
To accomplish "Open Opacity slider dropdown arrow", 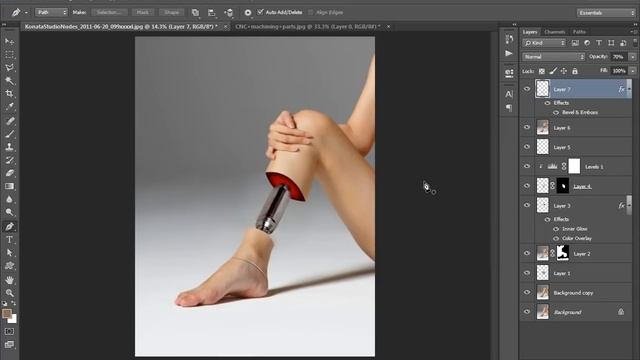I will click(633, 57).
